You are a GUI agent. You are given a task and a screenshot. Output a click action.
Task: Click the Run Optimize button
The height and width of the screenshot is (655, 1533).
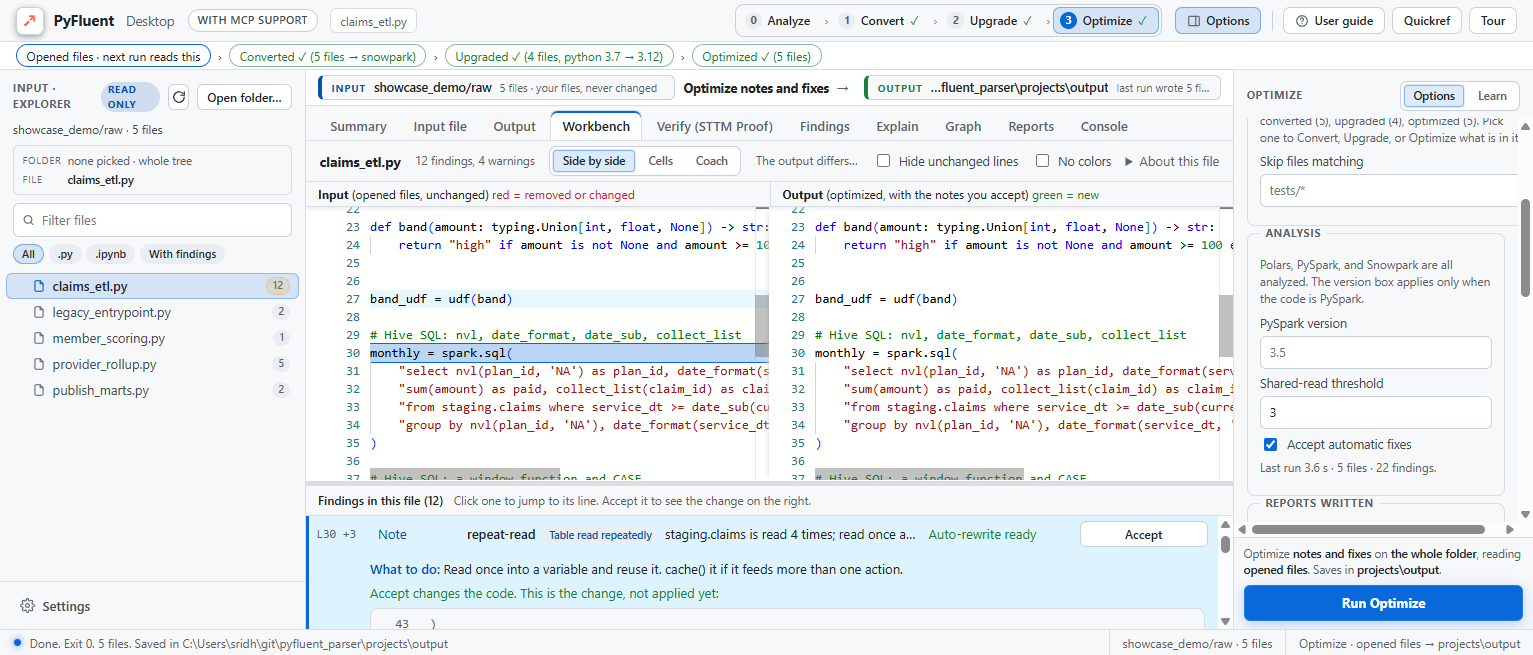pos(1383,603)
